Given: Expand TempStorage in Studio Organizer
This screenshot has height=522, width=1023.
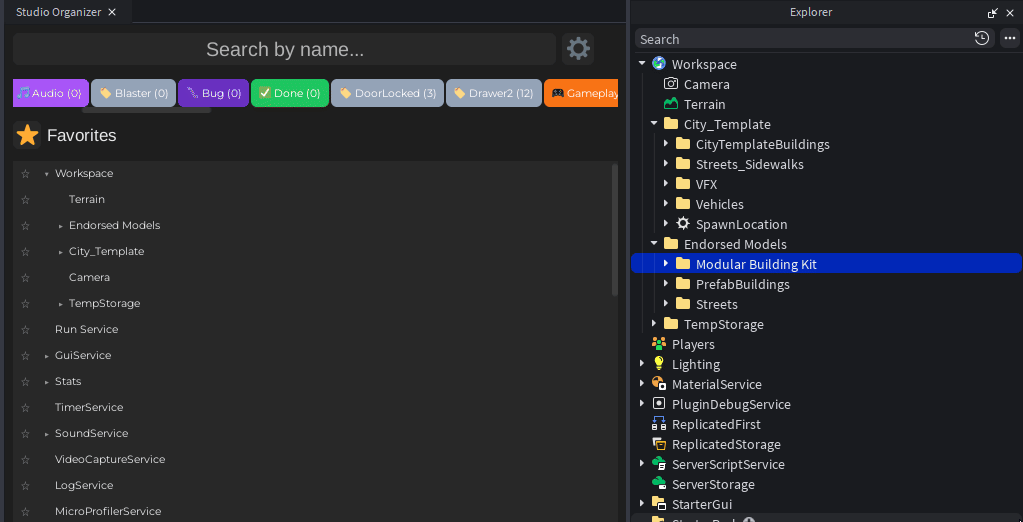Looking at the screenshot, I should tap(61, 304).
